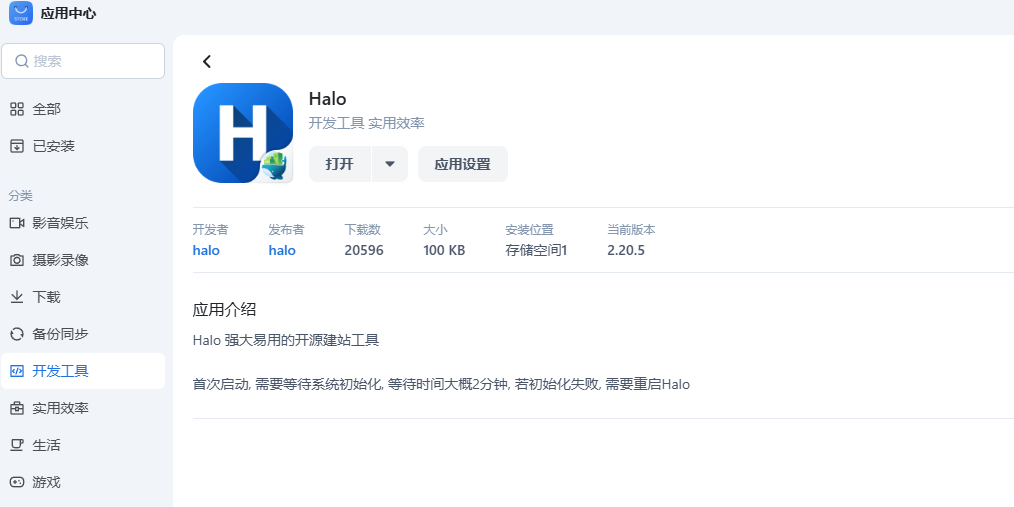Click the Halo app title text
This screenshot has height=507, width=1014.
click(328, 99)
